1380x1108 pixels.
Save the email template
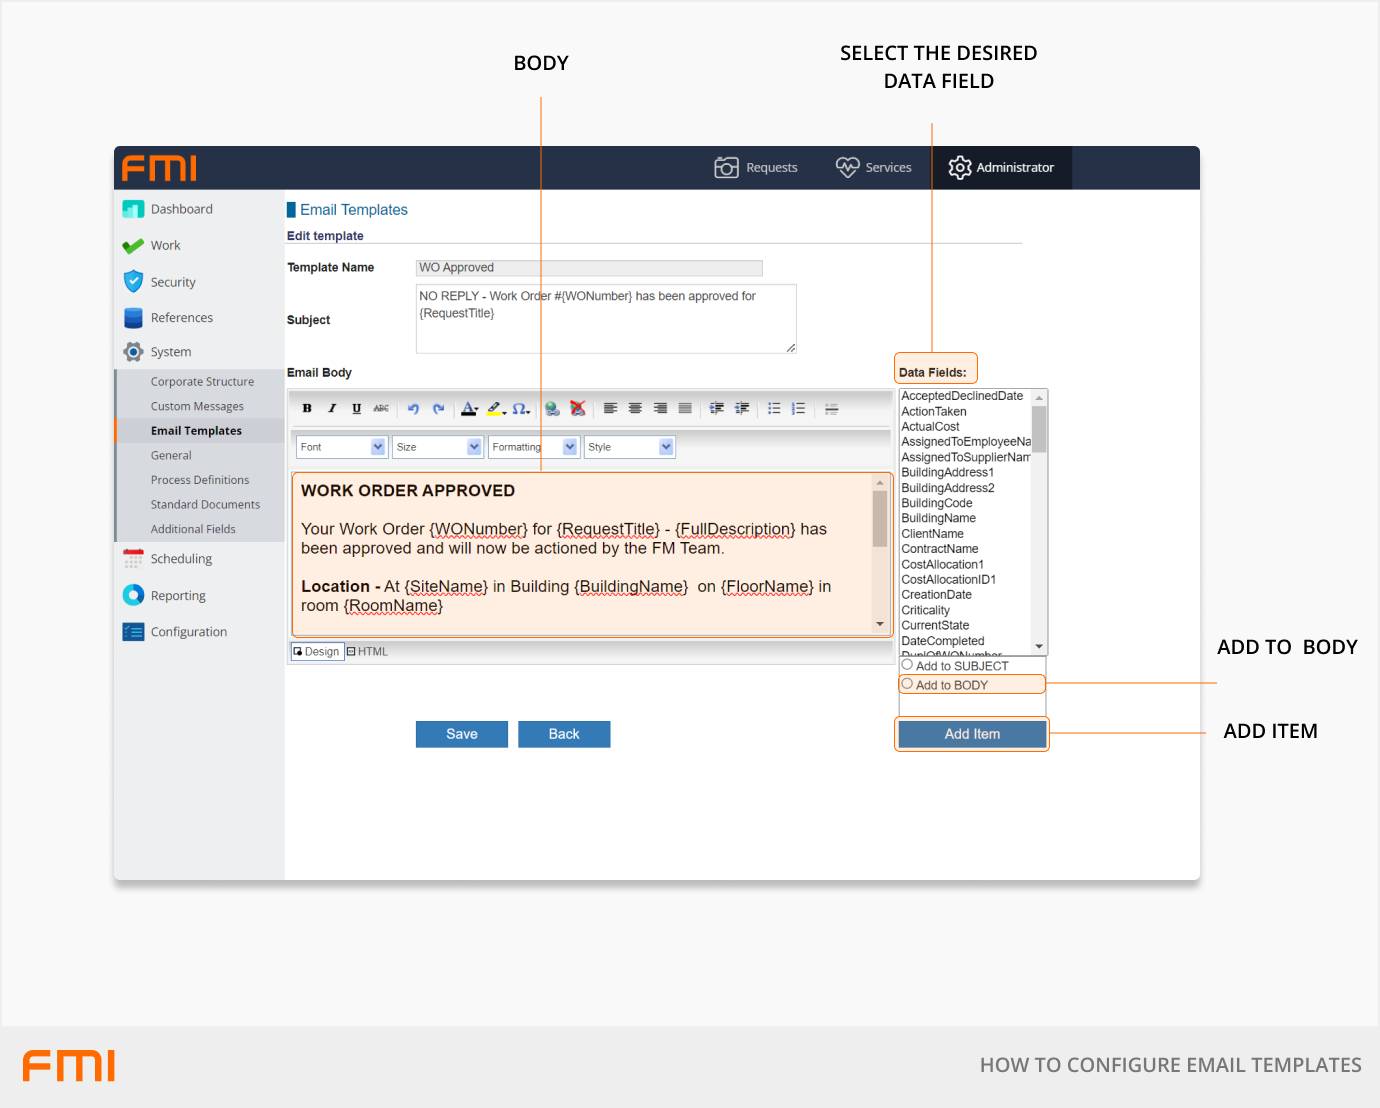461,734
